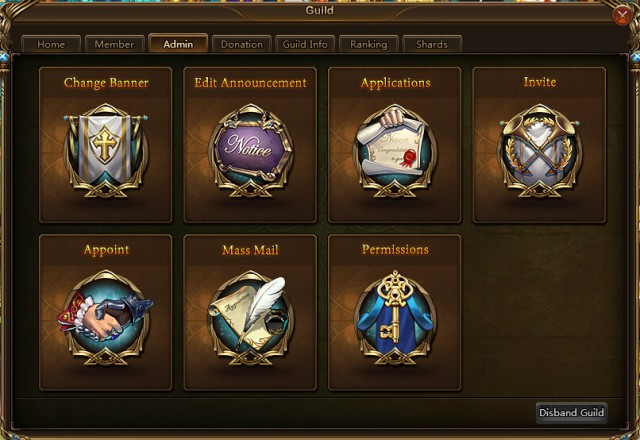Select the Admin tab
The image size is (640, 440).
[178, 44]
